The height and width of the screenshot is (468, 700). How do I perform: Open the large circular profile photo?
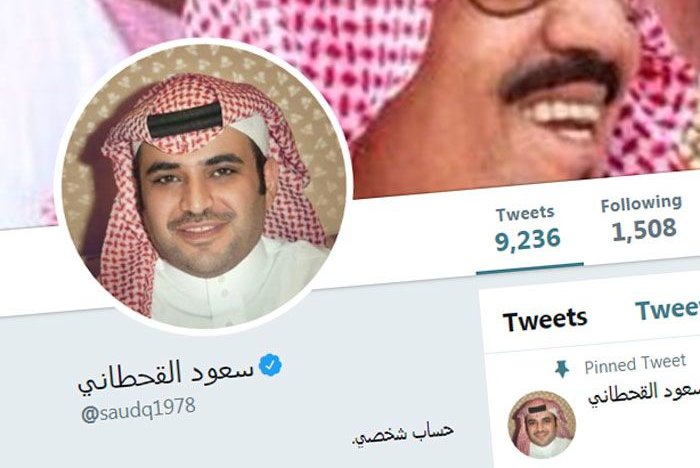pyautogui.click(x=204, y=186)
